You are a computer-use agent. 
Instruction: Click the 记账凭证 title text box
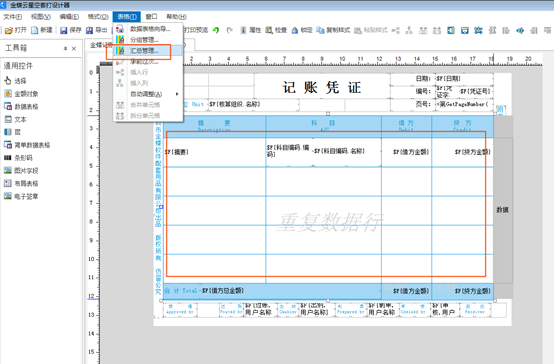tap(322, 87)
